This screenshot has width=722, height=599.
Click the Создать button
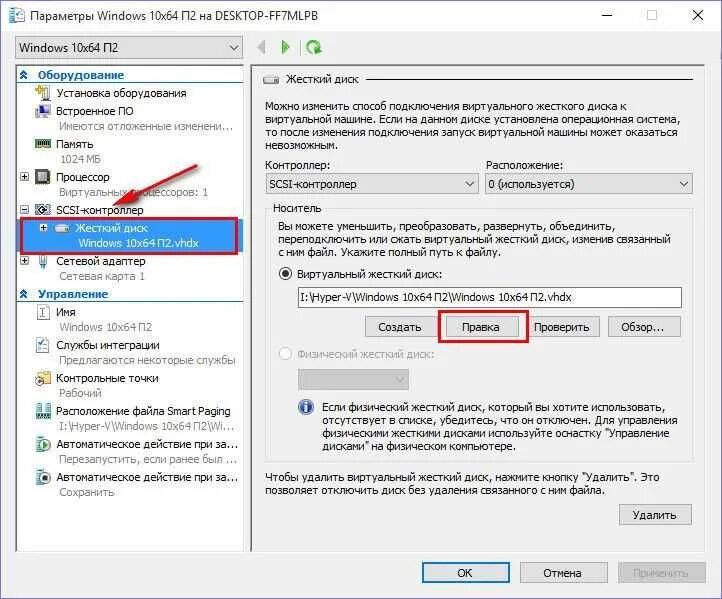400,327
